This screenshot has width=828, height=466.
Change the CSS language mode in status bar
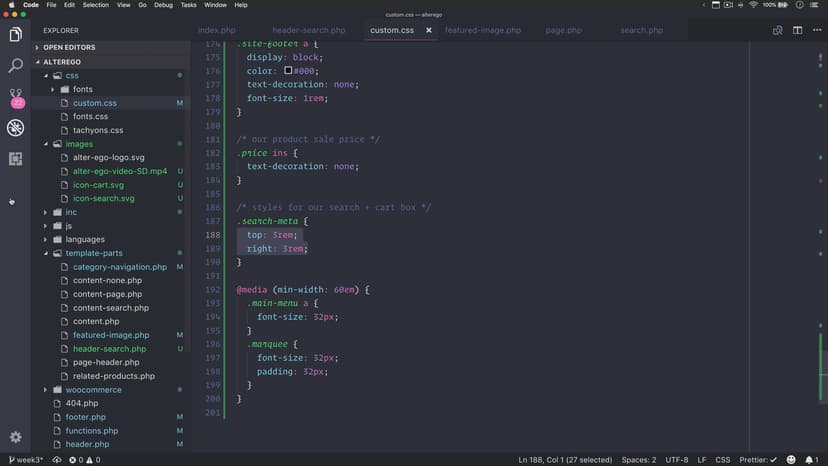(x=722, y=460)
